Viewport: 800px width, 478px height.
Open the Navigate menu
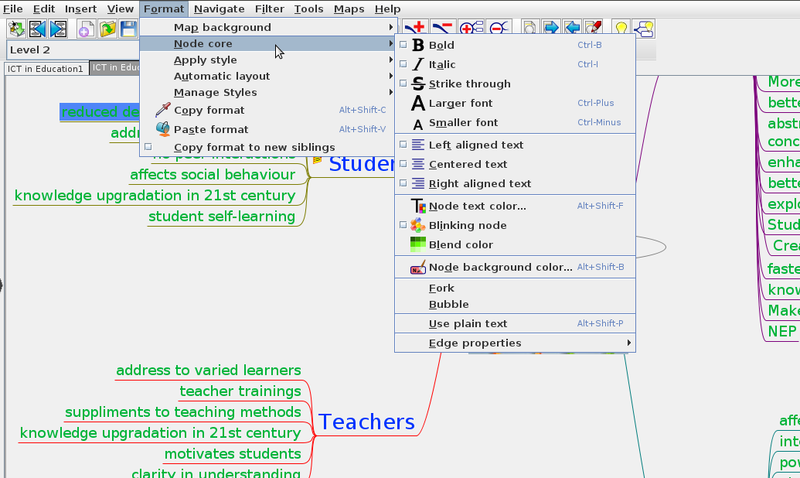click(x=219, y=9)
